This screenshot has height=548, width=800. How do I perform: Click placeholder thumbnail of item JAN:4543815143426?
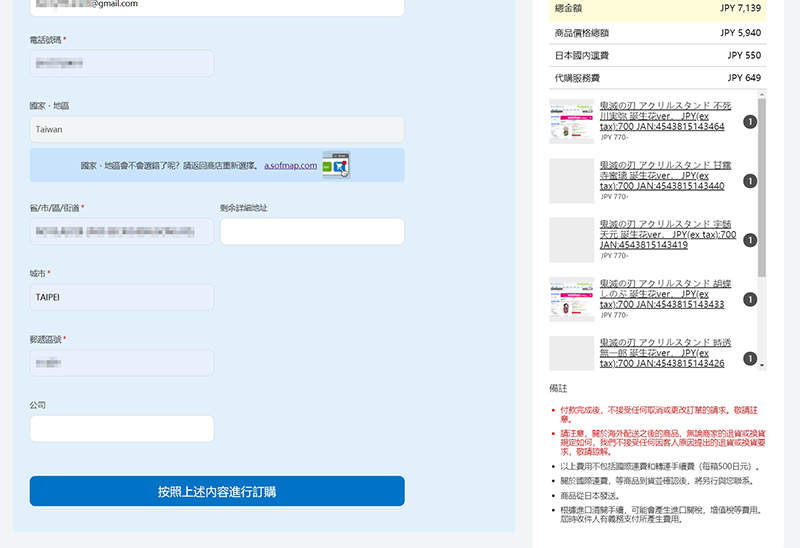571,353
